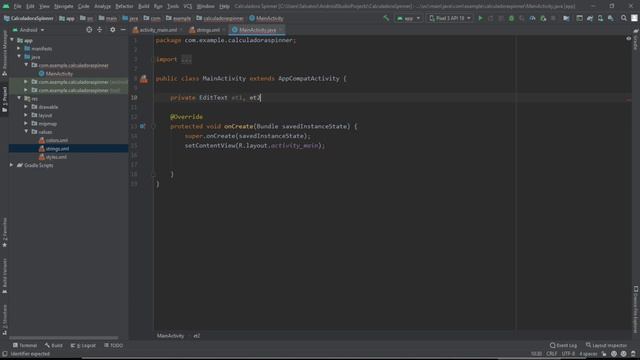Click the override gutter icon next to onCreate
Screen dimensions: 640x360
pos(142,126)
